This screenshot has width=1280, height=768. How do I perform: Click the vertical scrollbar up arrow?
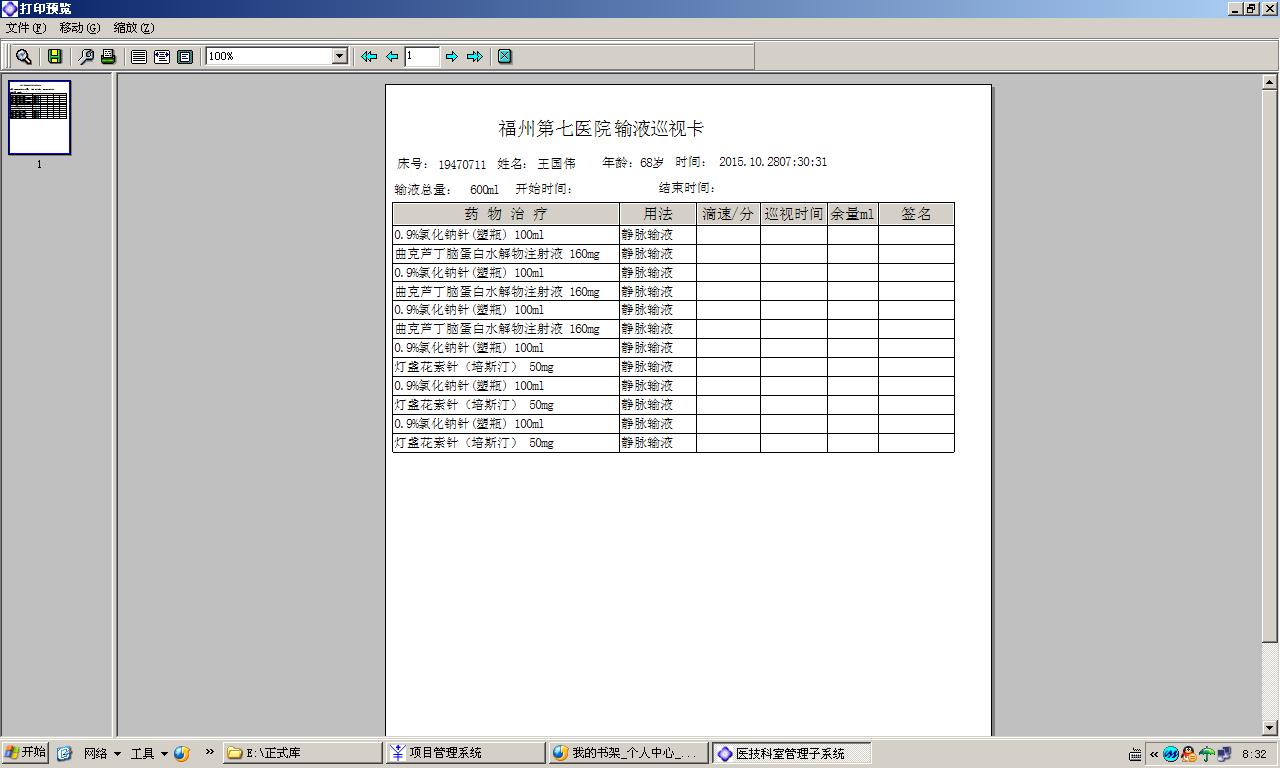click(x=1270, y=82)
